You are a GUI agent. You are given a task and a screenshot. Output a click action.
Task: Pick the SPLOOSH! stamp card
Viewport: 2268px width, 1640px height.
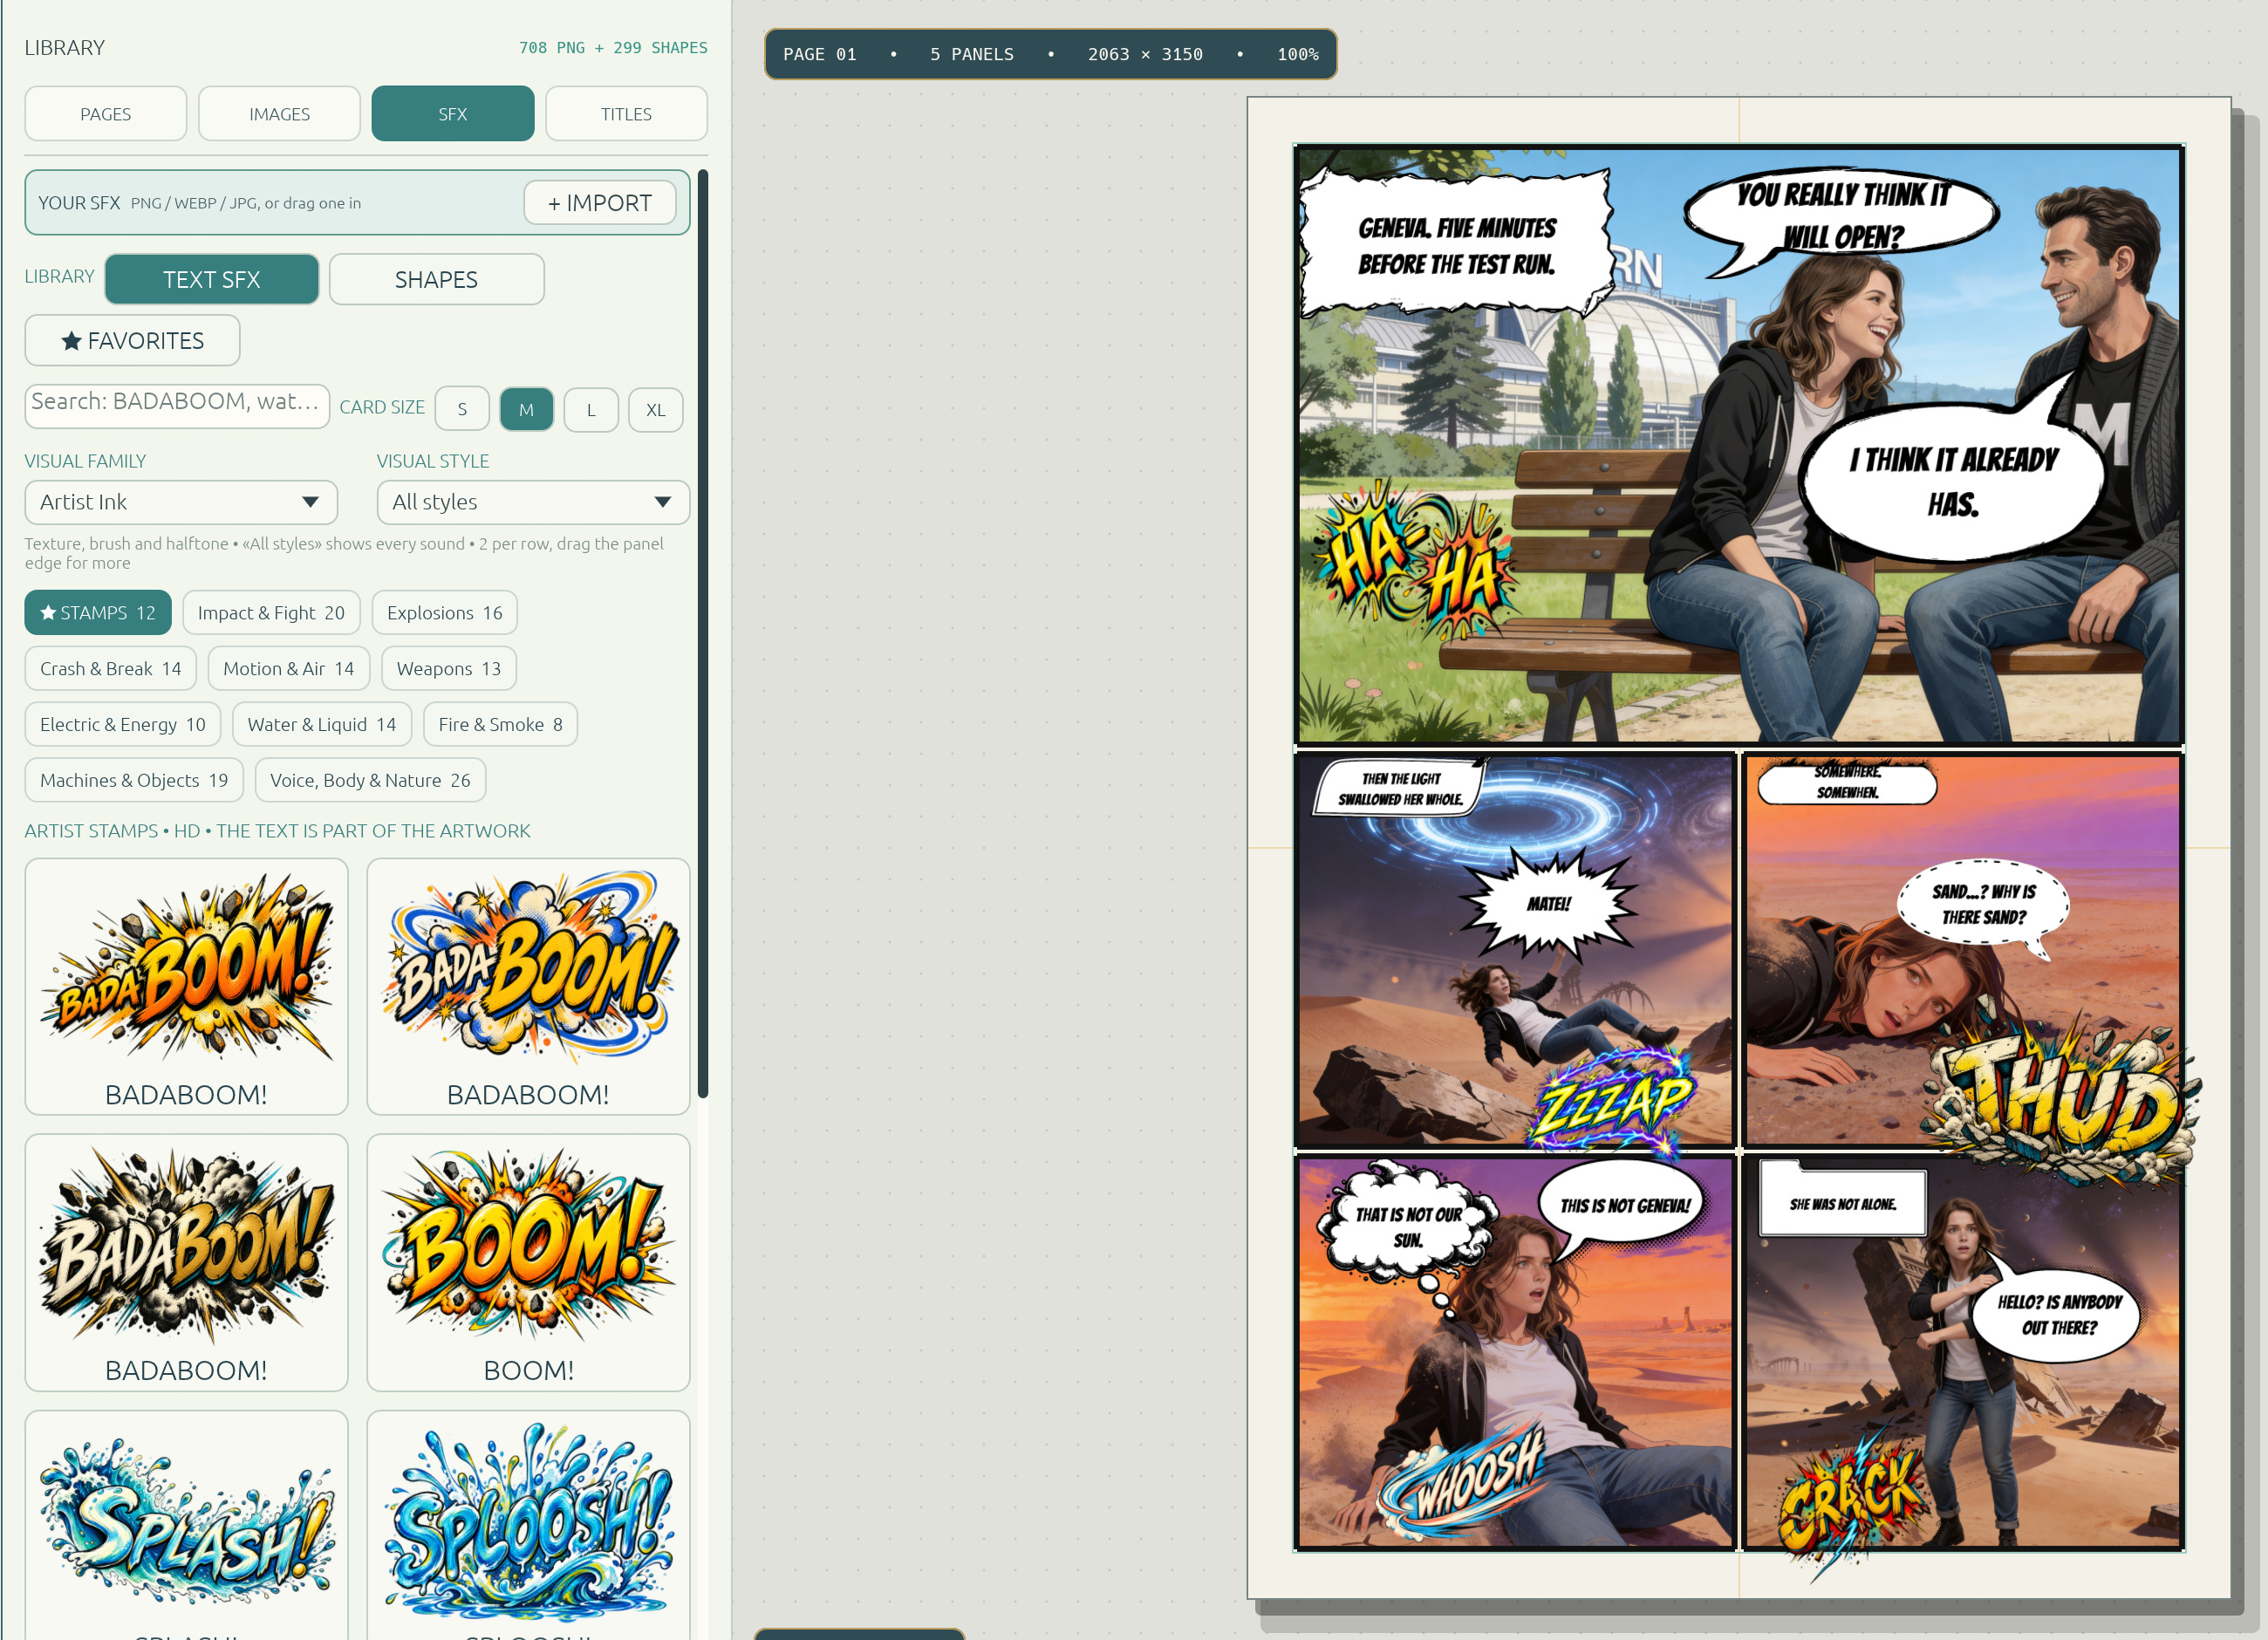(528, 1525)
